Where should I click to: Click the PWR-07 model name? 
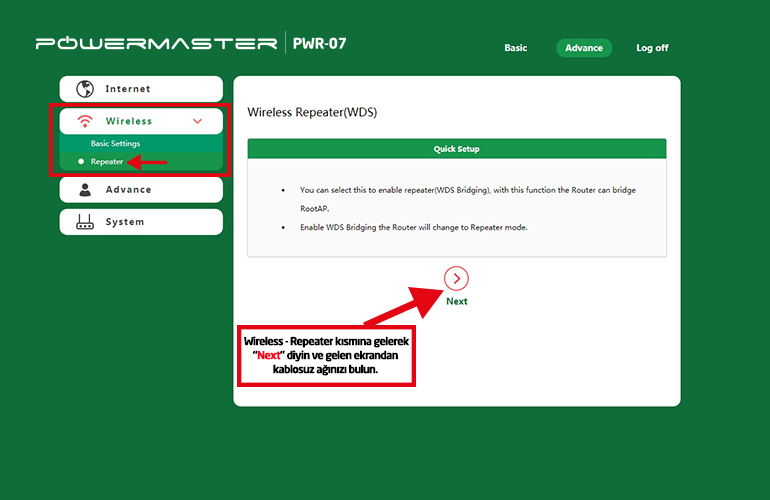coord(320,44)
